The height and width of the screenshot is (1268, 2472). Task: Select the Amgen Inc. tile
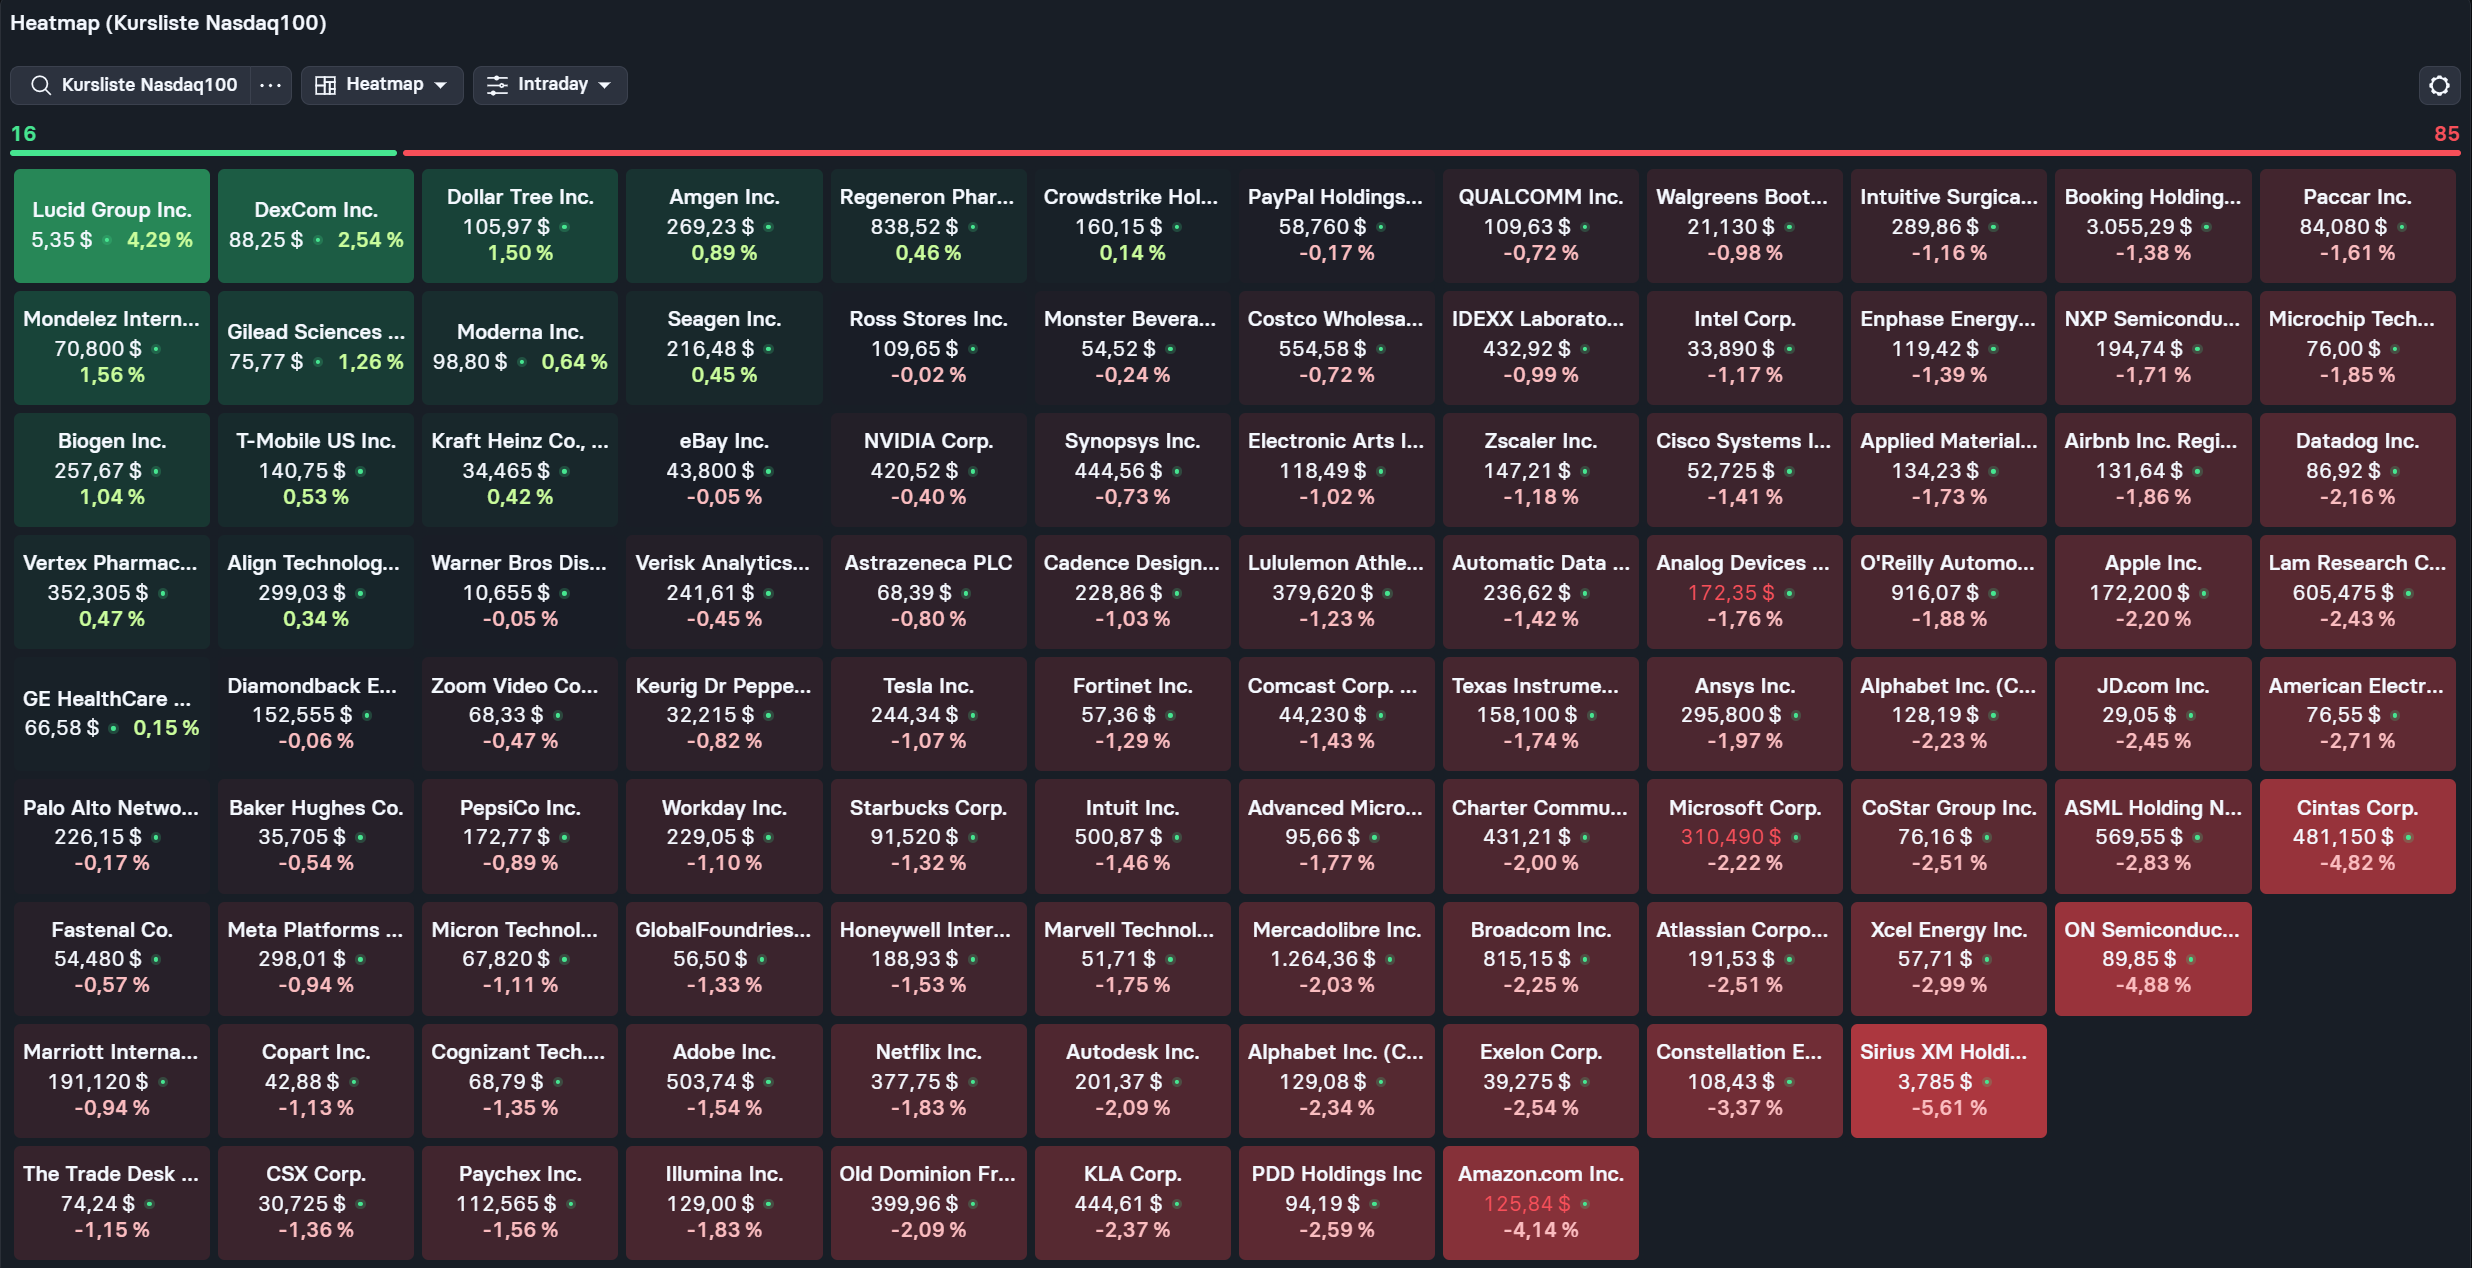point(724,226)
